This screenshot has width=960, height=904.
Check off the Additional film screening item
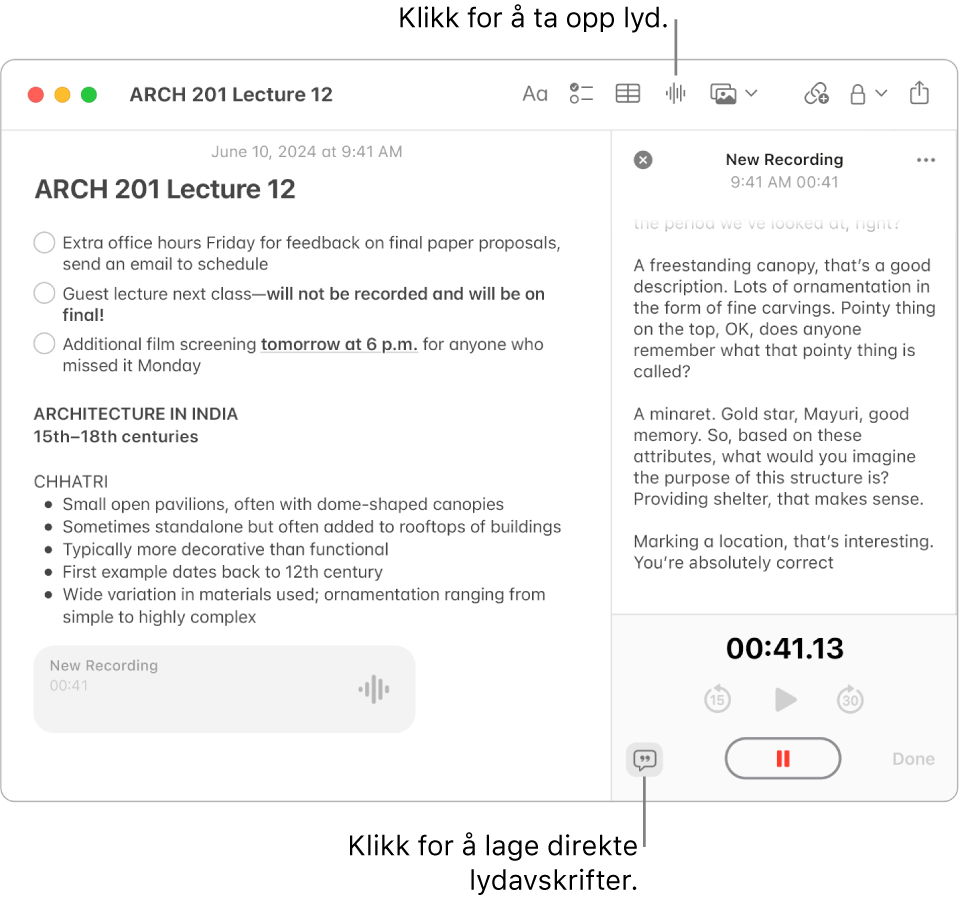[44, 343]
